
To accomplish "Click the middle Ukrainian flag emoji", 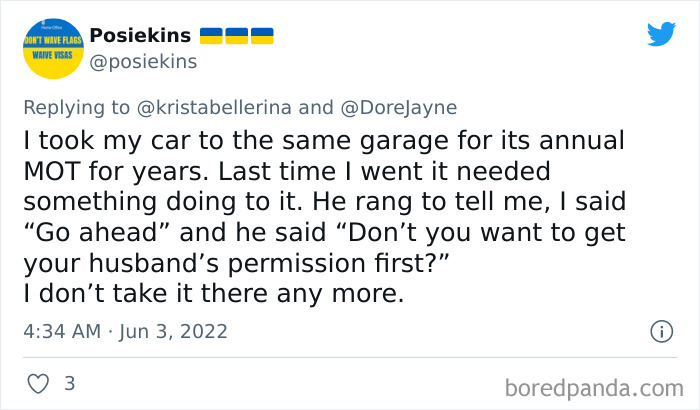I will pos(237,36).
